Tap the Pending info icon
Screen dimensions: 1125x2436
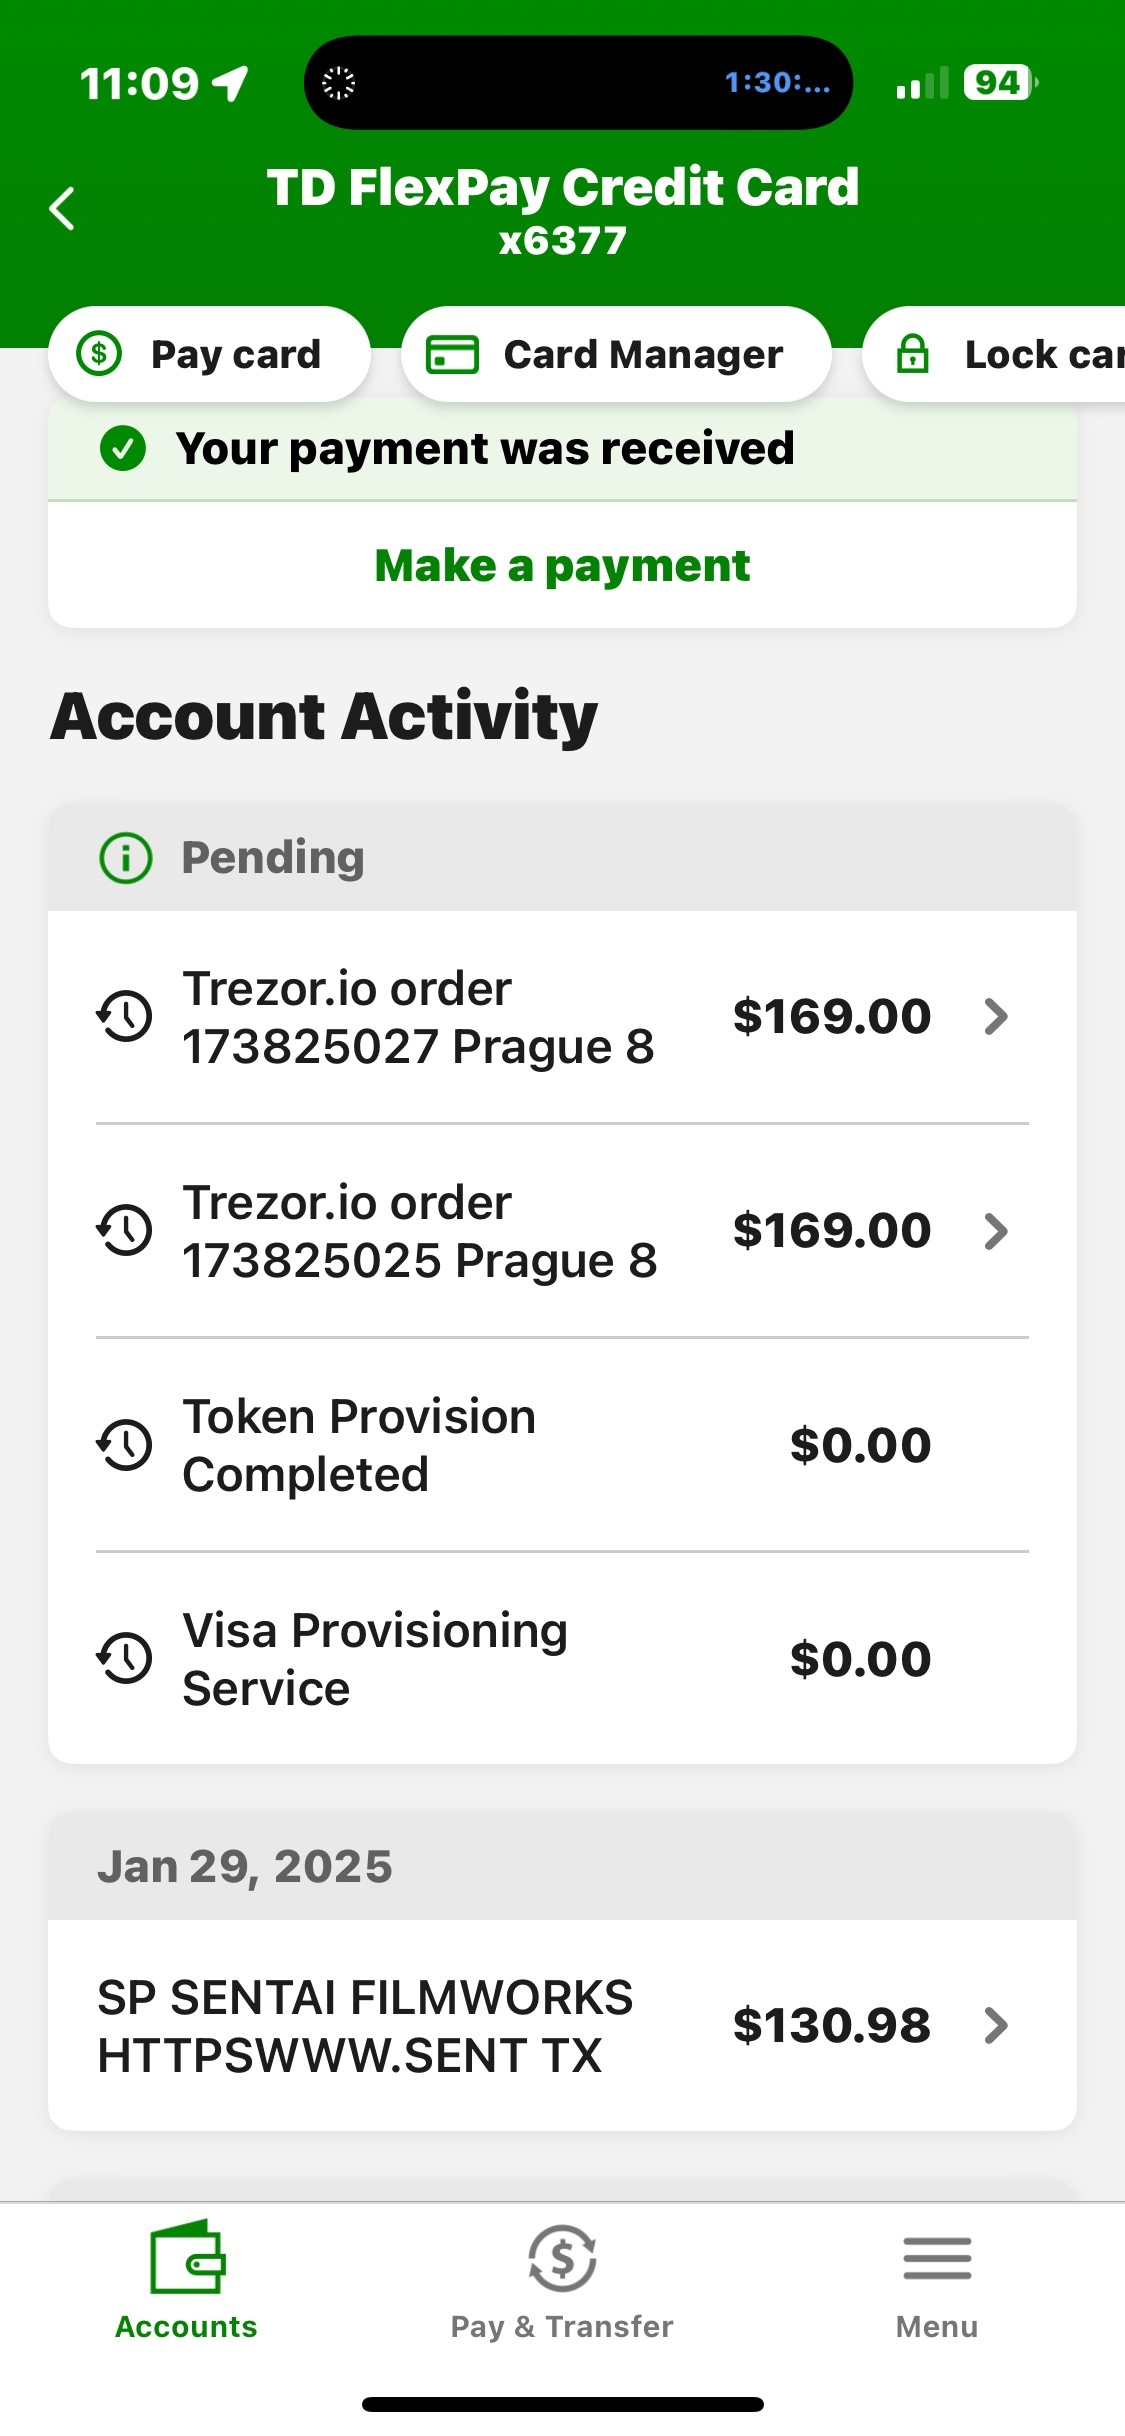tap(126, 858)
